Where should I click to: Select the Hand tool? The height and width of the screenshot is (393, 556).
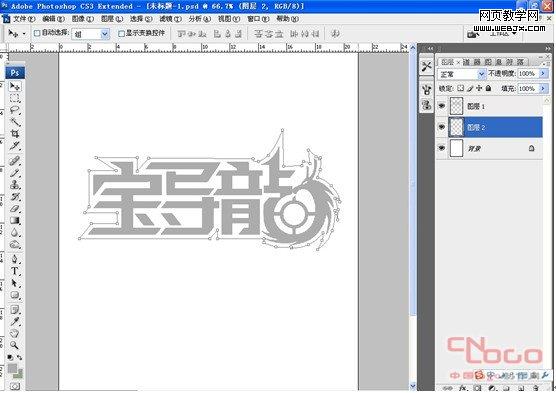[x=15, y=333]
